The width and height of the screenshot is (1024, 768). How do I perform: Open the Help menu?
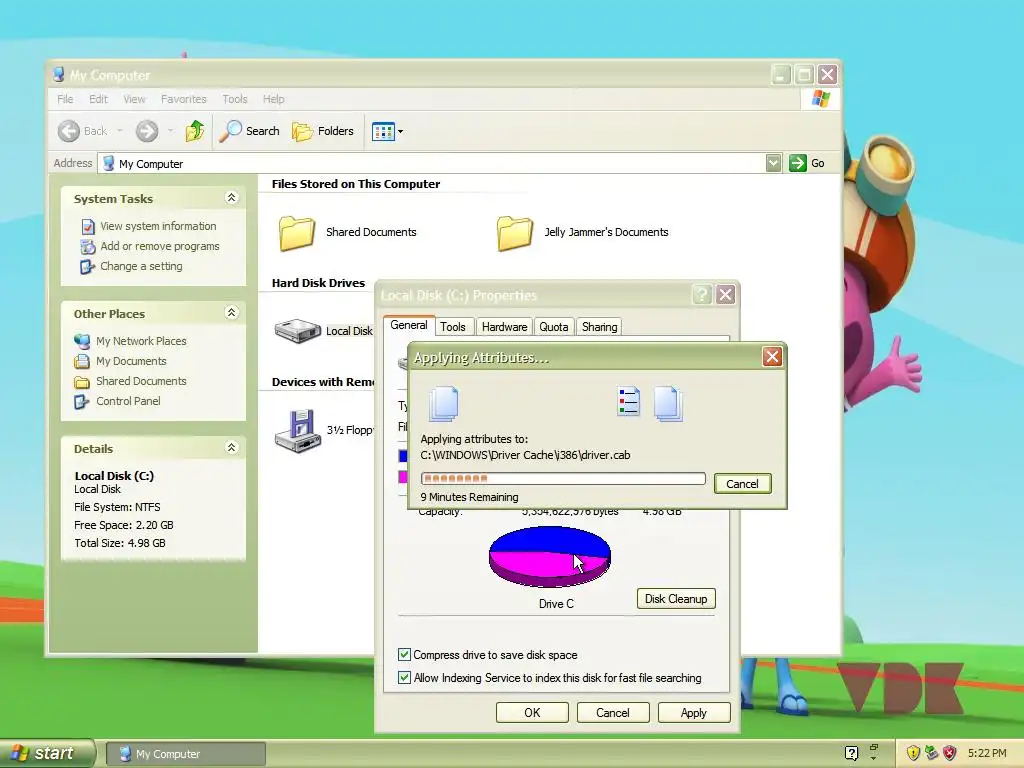[274, 99]
